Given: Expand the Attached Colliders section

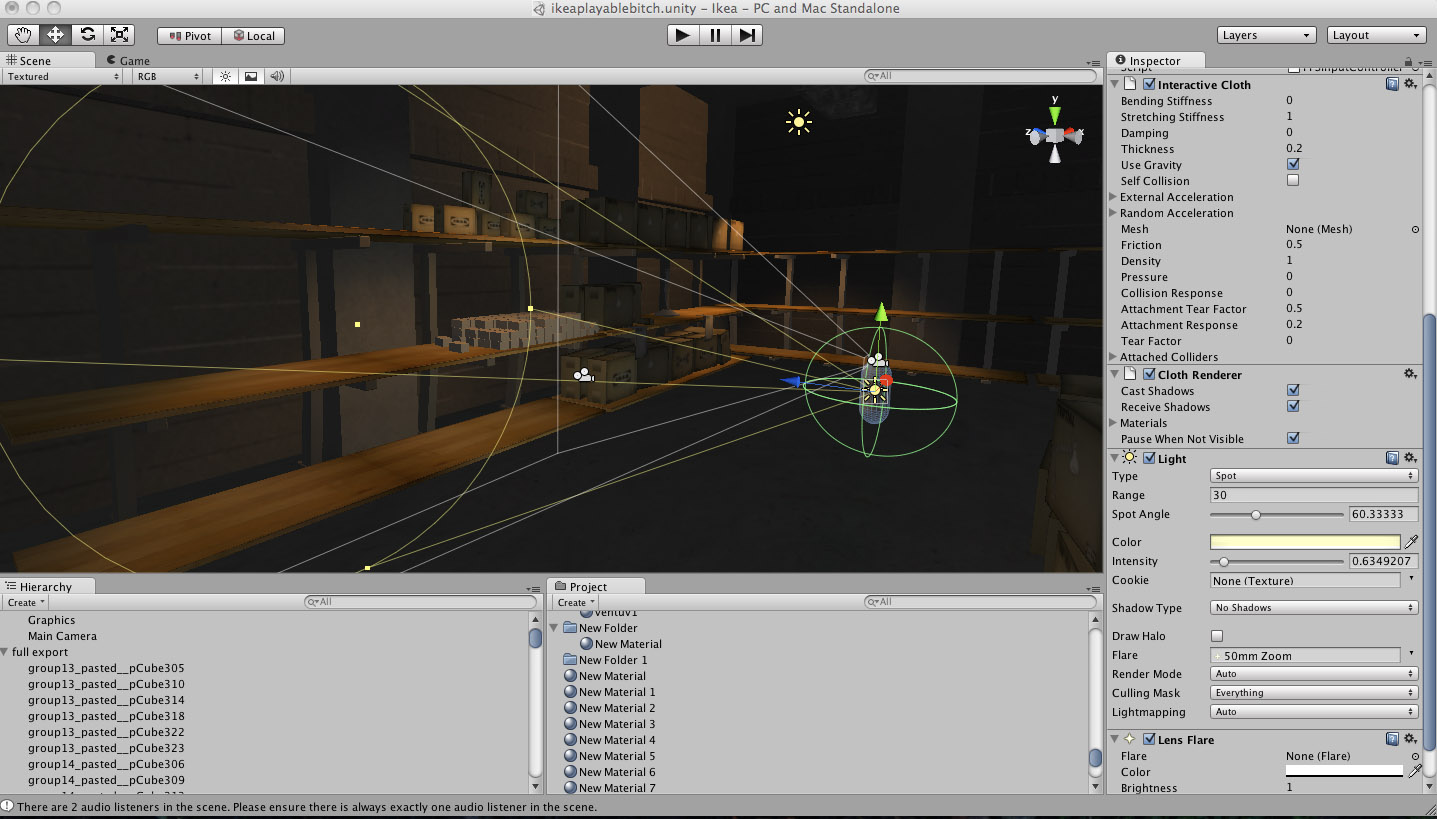Looking at the screenshot, I should [x=1114, y=357].
